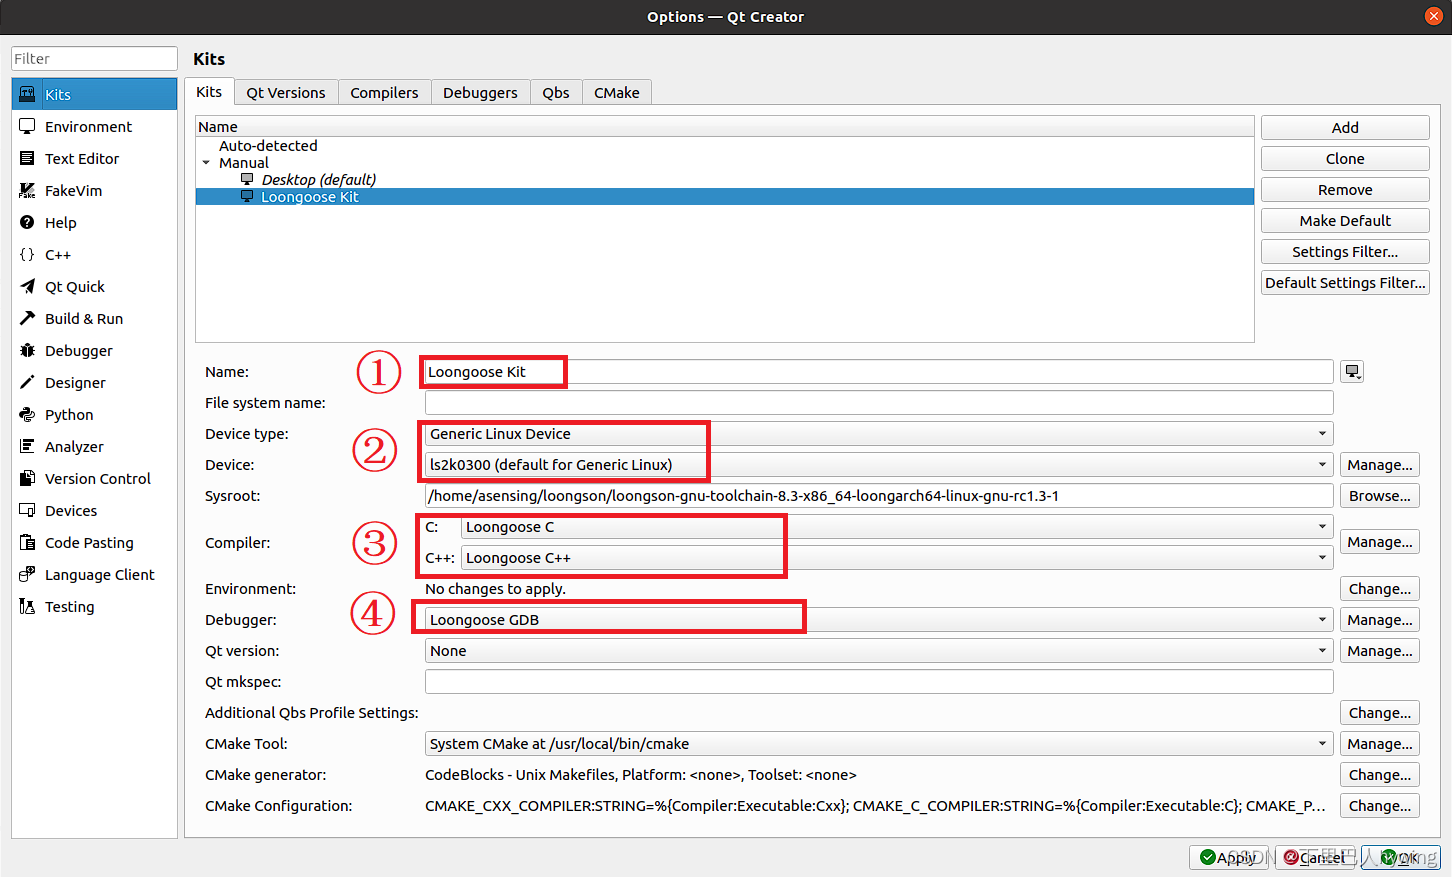
Task: Open the Qt Quick settings category
Action: (94, 286)
